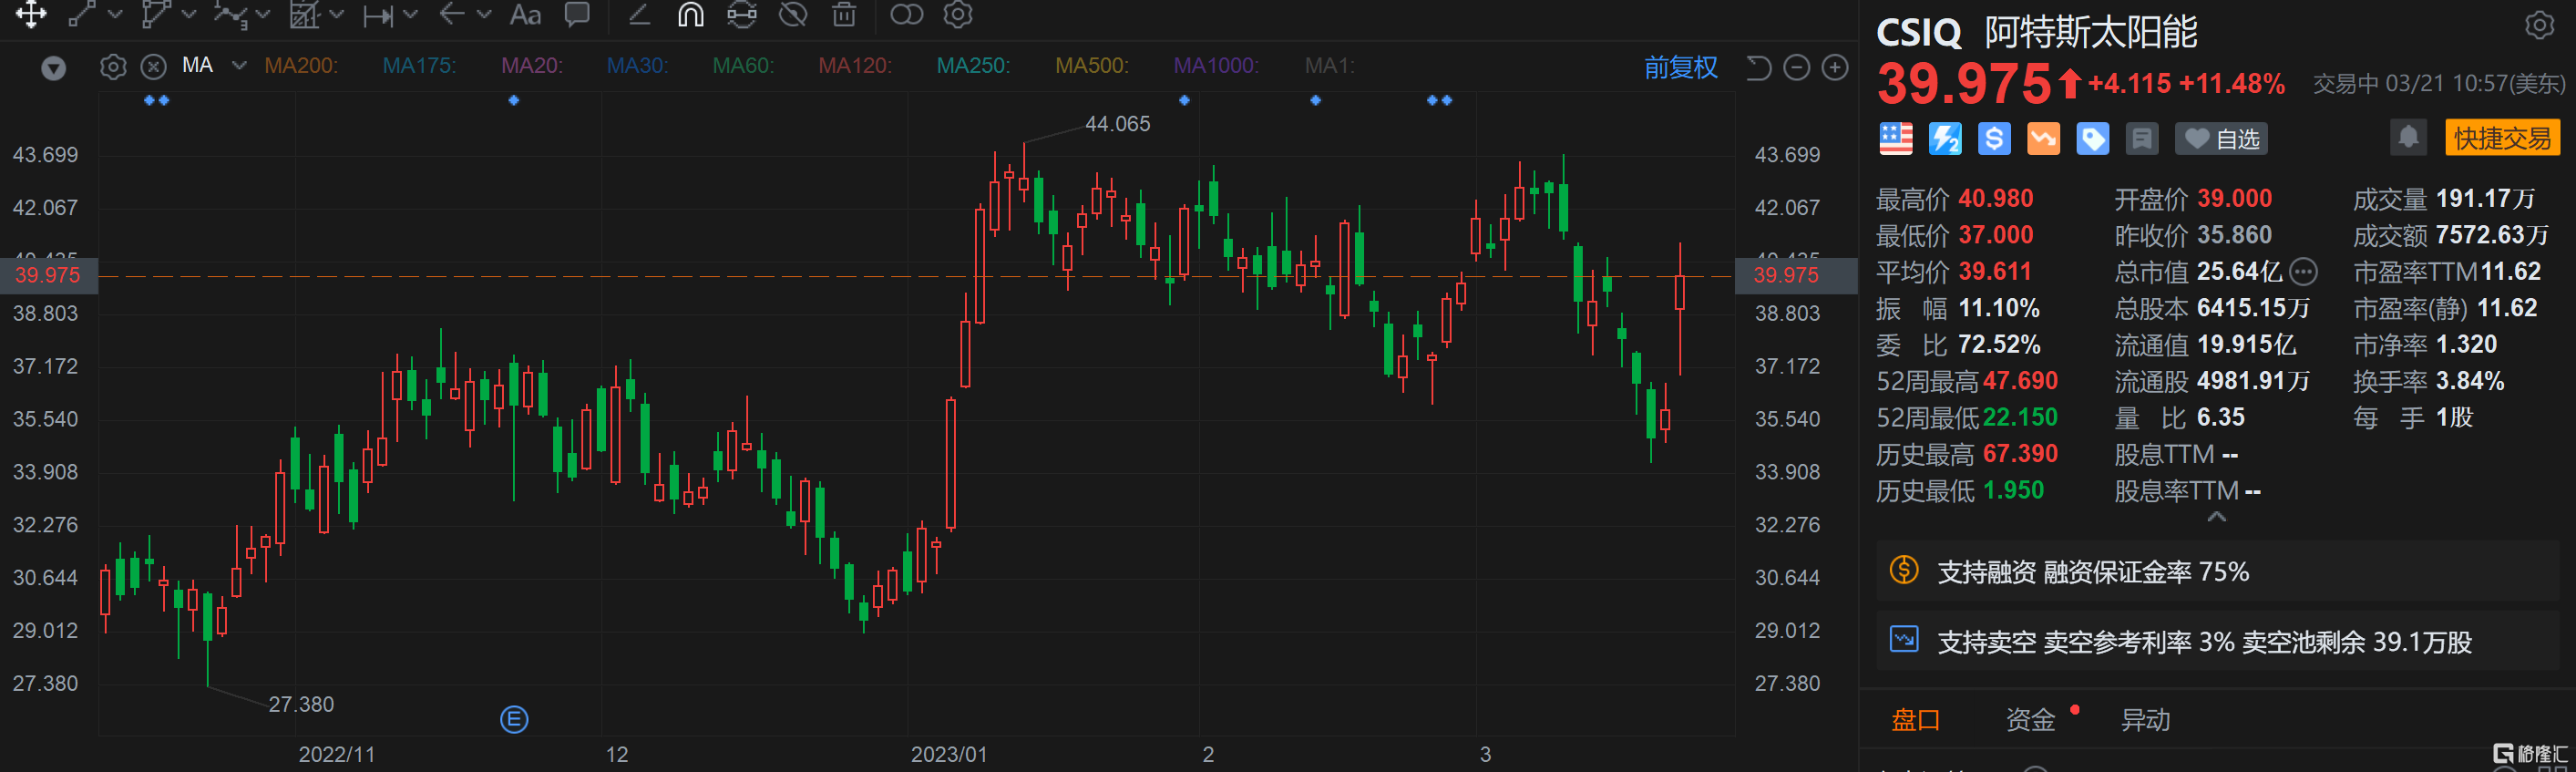Click the blue dollar sign icon
This screenshot has height=772, width=2576.
coord(1994,139)
